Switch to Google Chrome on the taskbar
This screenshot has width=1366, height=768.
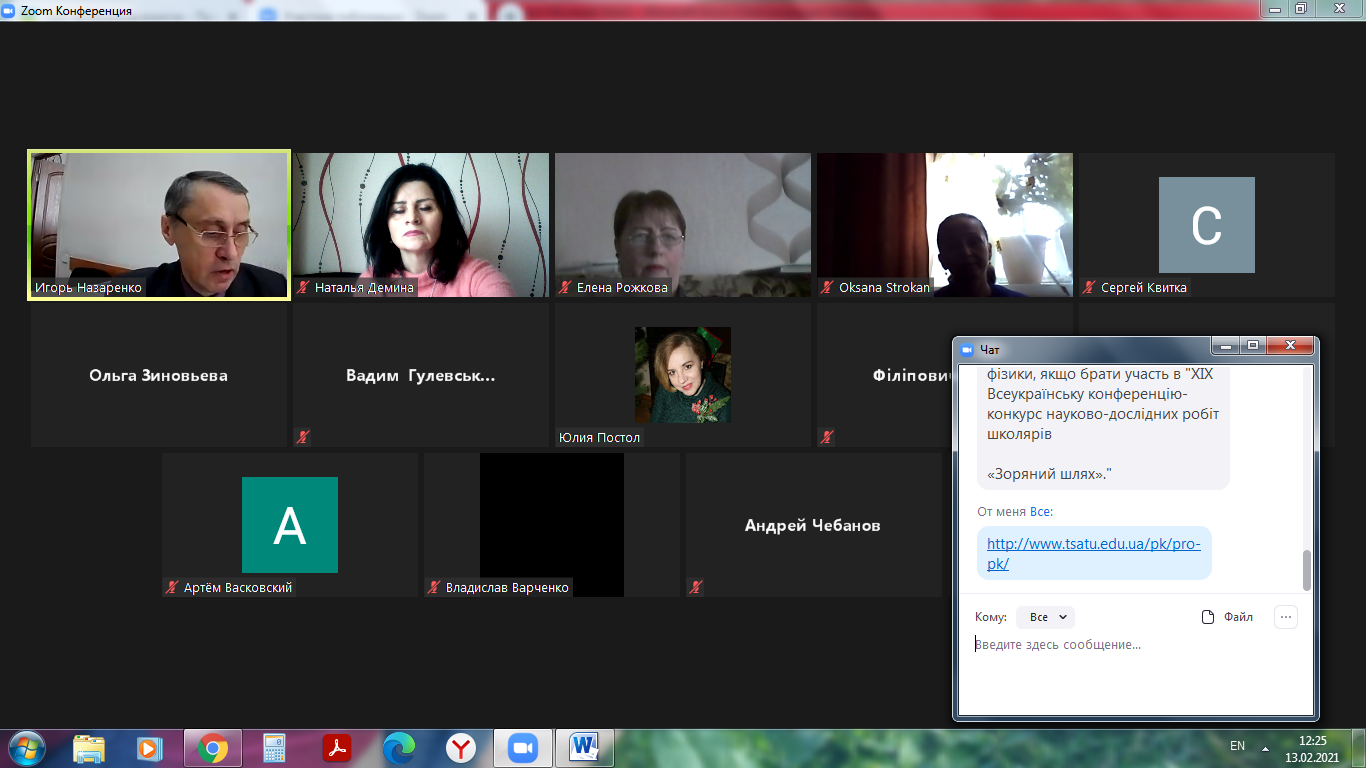click(x=212, y=748)
